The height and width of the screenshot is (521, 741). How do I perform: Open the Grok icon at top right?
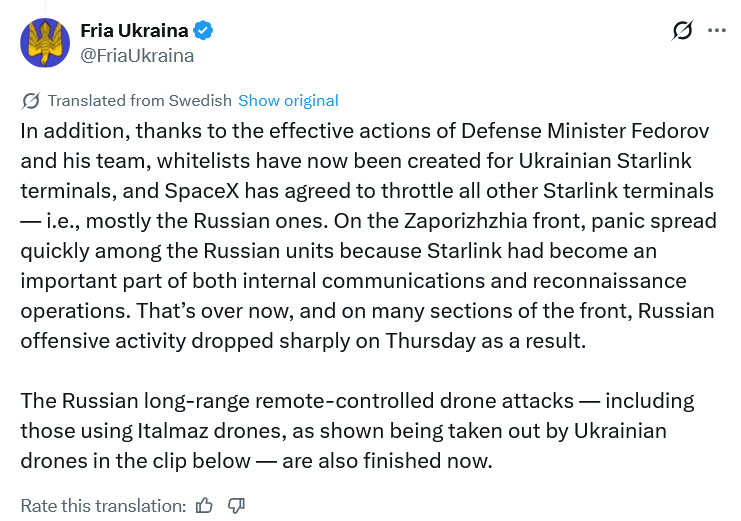coord(682,31)
